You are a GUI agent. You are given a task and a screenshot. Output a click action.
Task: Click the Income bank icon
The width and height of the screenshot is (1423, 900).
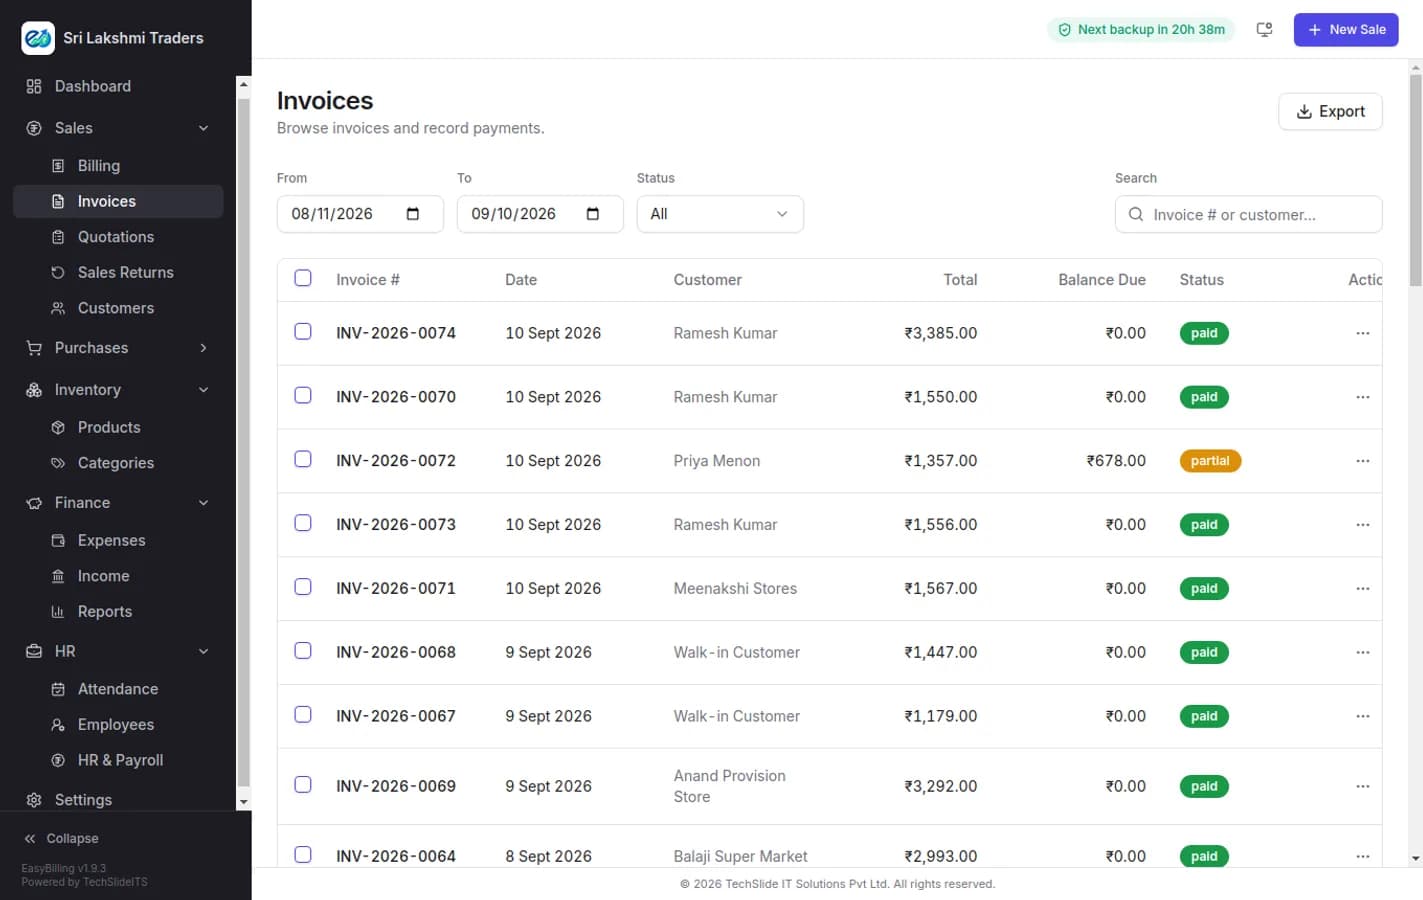[58, 576]
